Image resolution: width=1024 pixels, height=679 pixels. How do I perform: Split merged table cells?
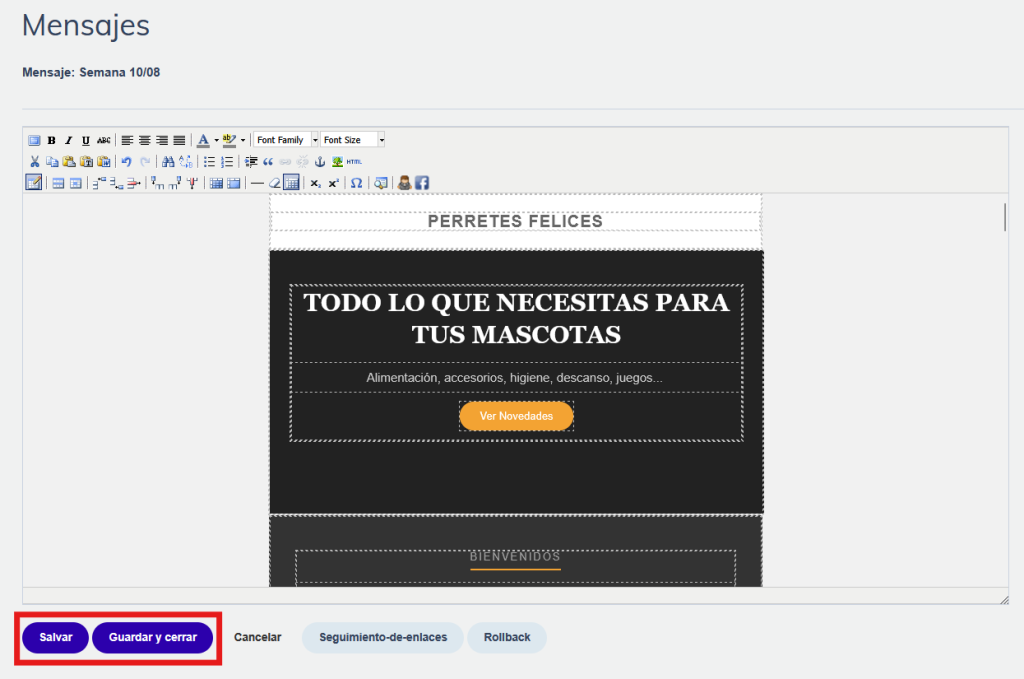tap(216, 183)
